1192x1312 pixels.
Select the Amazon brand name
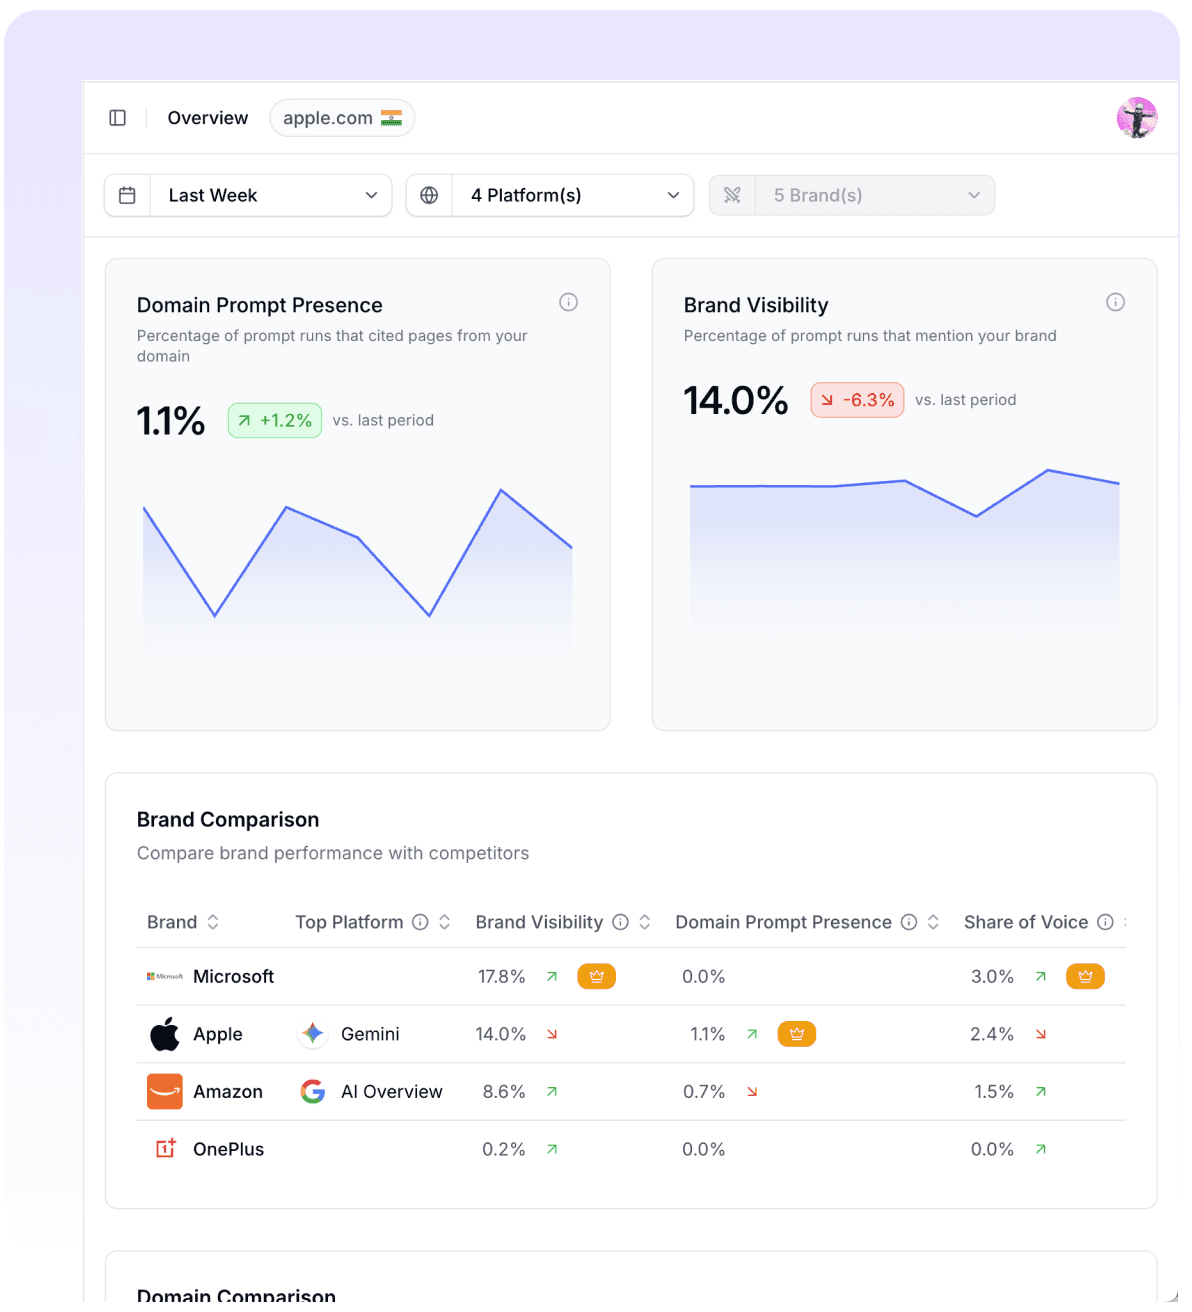click(228, 1092)
